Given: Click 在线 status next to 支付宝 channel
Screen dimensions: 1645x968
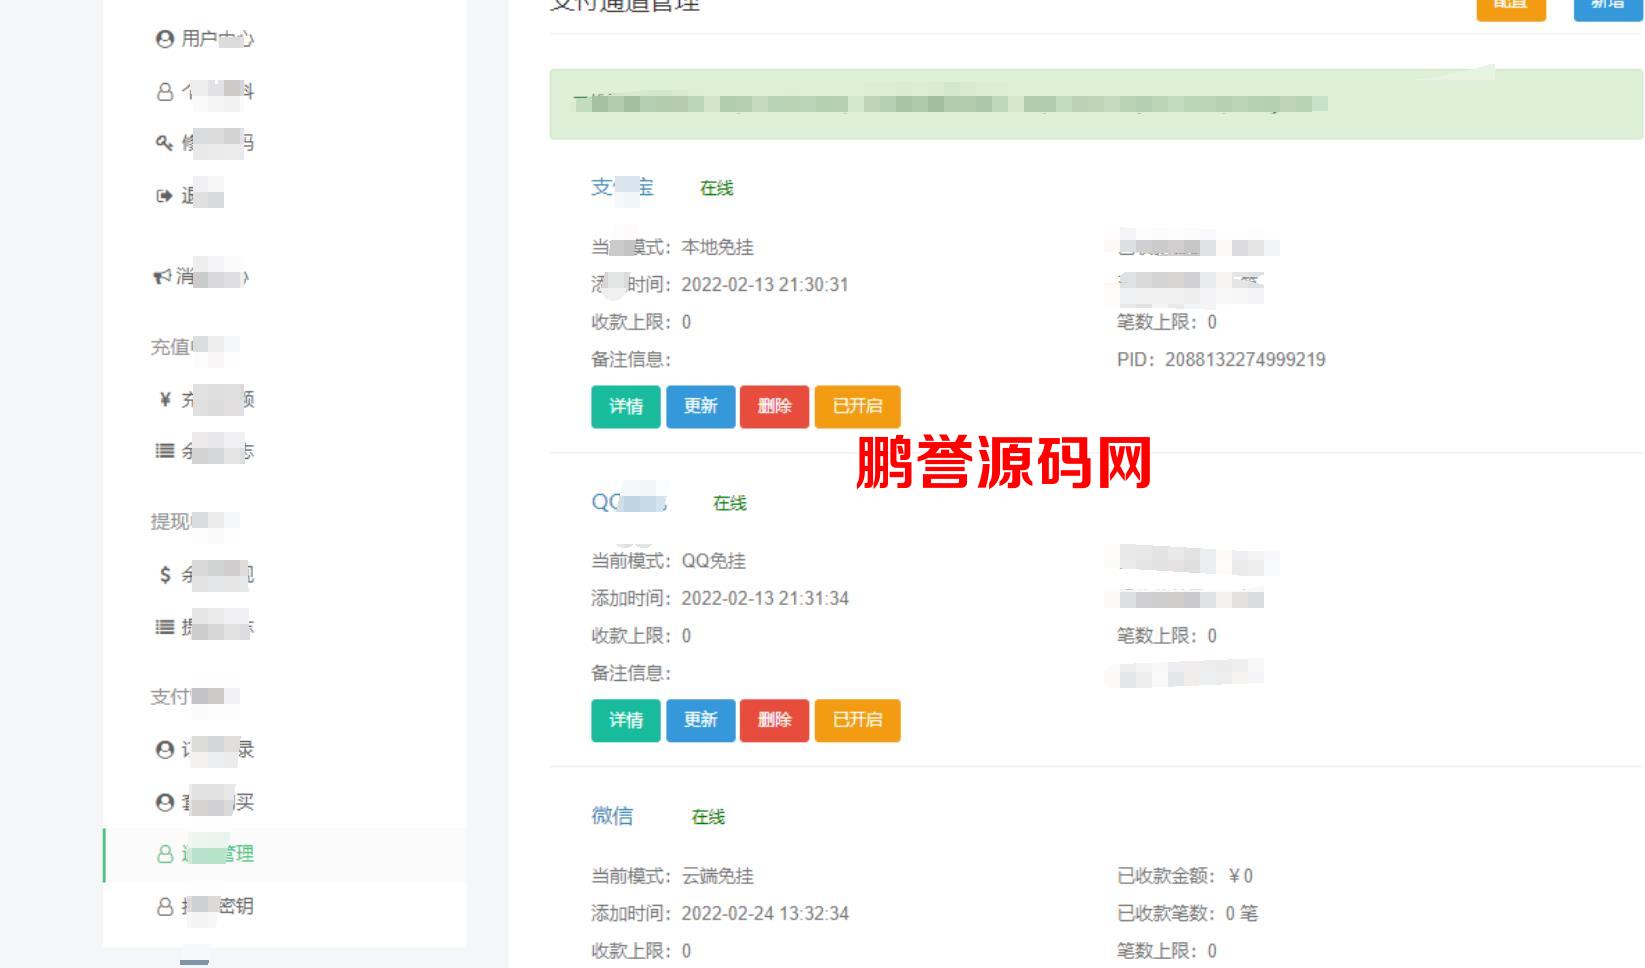Looking at the screenshot, I should pyautogui.click(x=717, y=188).
